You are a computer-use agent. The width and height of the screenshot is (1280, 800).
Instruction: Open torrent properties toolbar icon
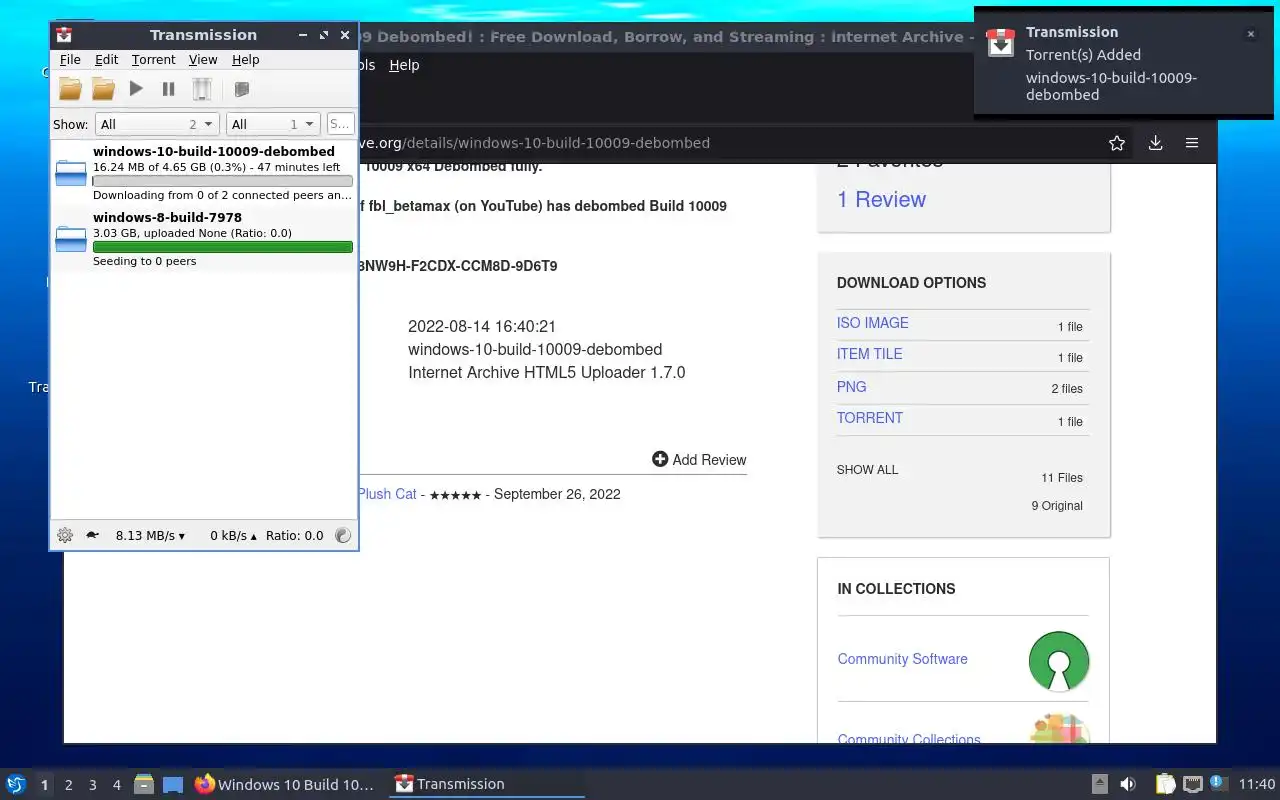241,89
